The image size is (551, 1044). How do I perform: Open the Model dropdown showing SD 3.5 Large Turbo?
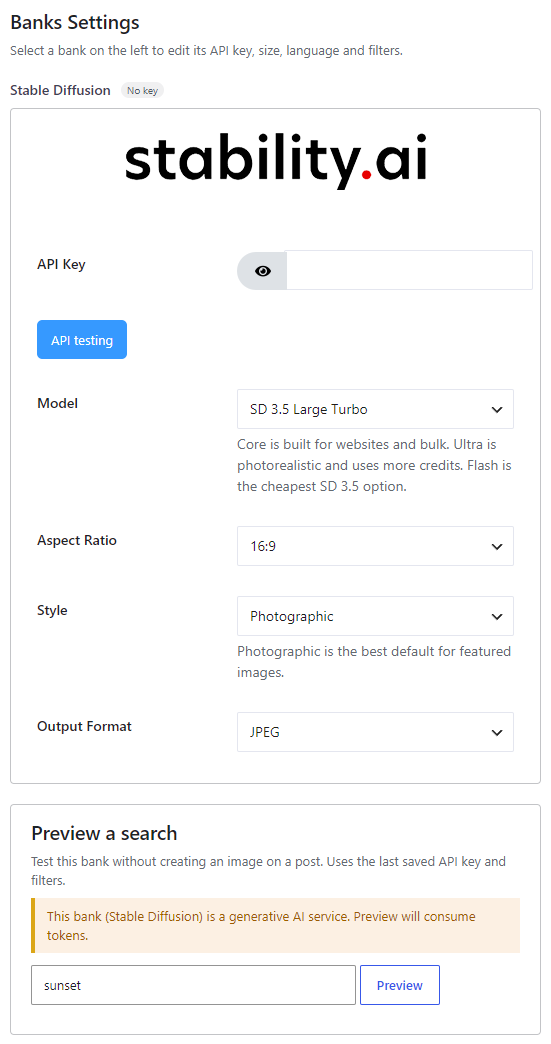click(x=375, y=409)
